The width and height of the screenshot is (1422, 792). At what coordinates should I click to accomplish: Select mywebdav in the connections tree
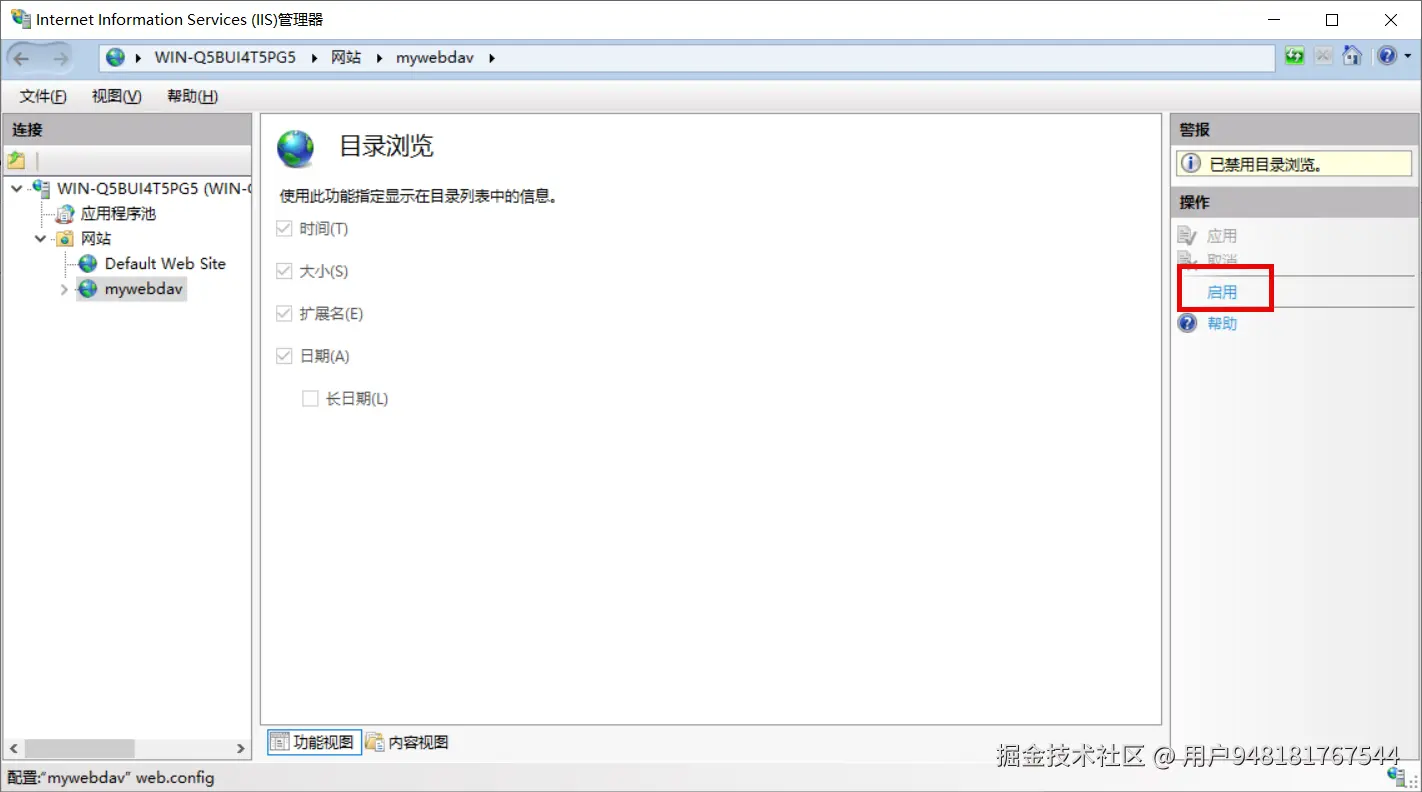(x=144, y=289)
